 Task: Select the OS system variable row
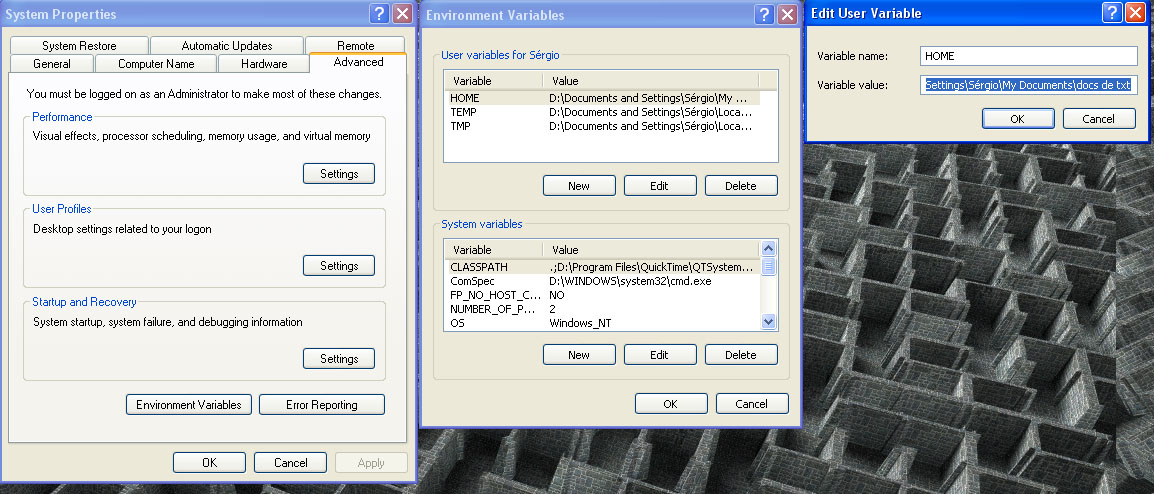pyautogui.click(x=602, y=323)
